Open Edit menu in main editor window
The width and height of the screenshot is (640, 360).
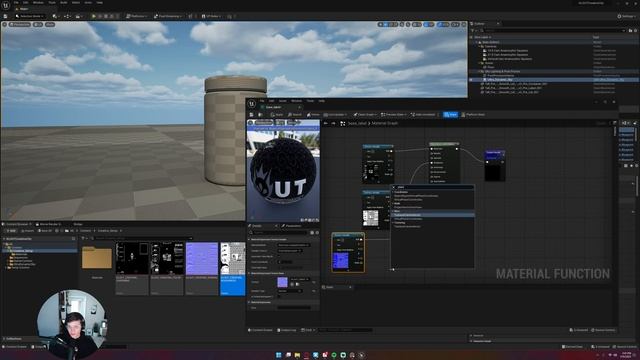coord(26,2)
